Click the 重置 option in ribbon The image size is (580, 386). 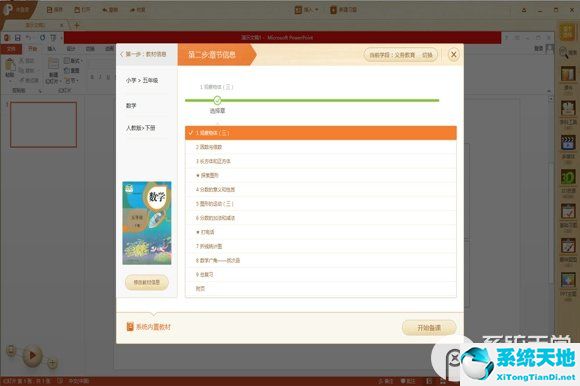point(72,70)
